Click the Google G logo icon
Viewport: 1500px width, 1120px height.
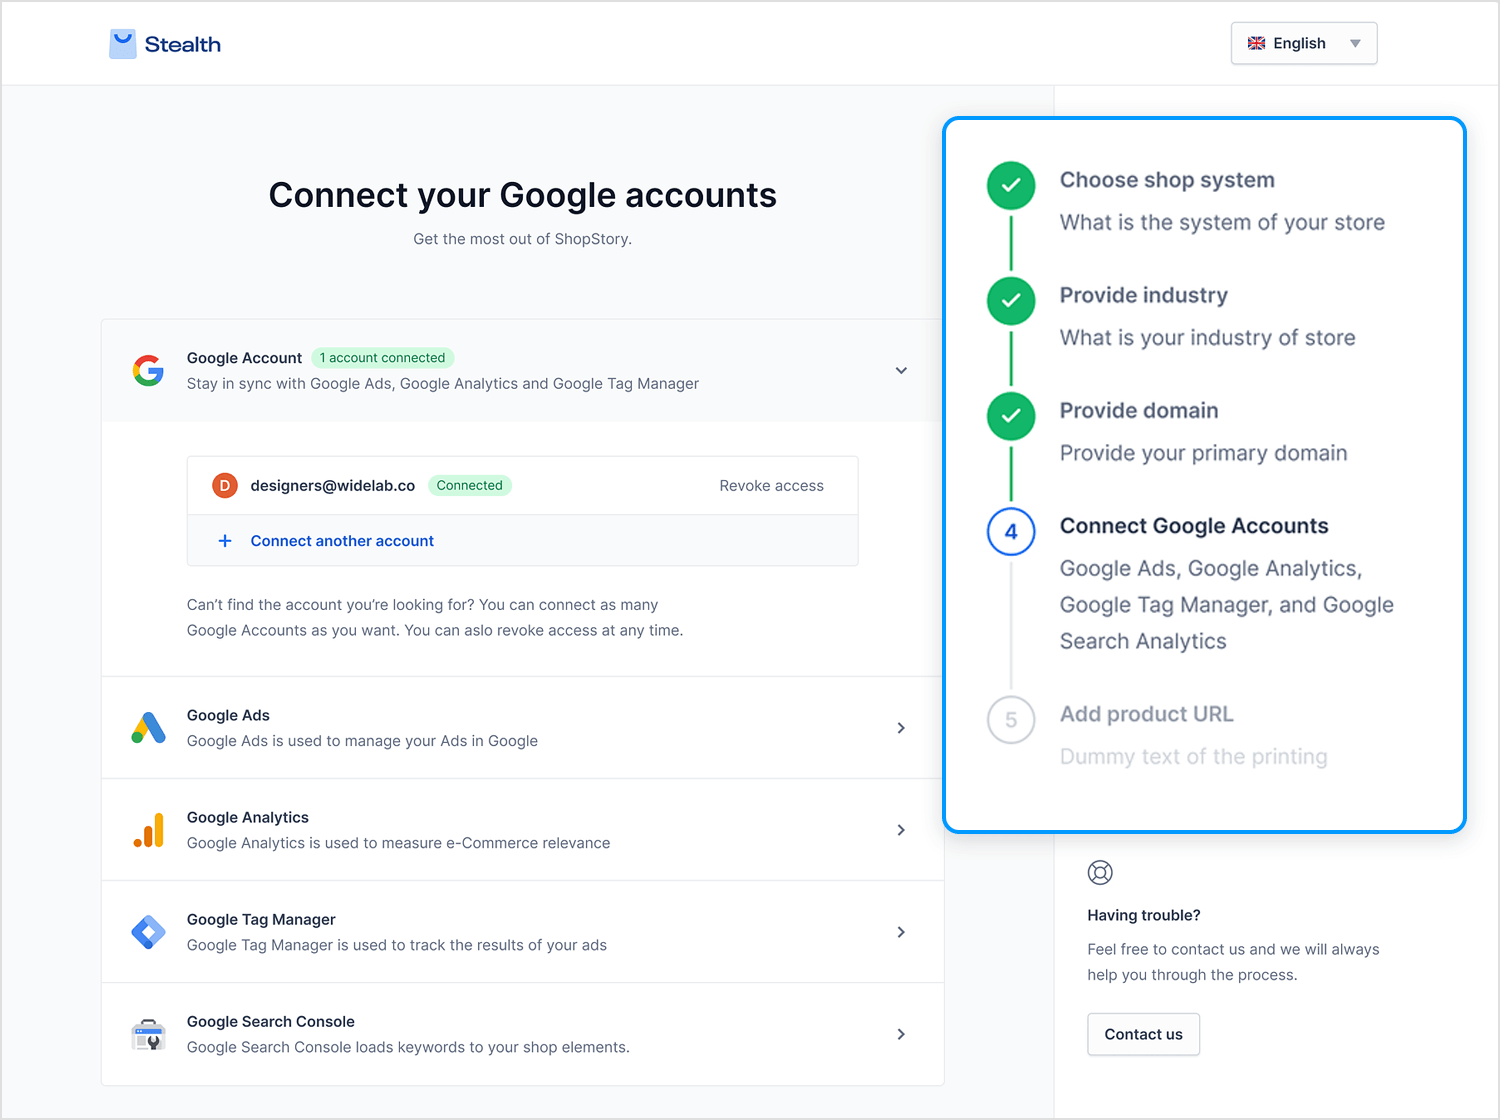click(x=148, y=370)
